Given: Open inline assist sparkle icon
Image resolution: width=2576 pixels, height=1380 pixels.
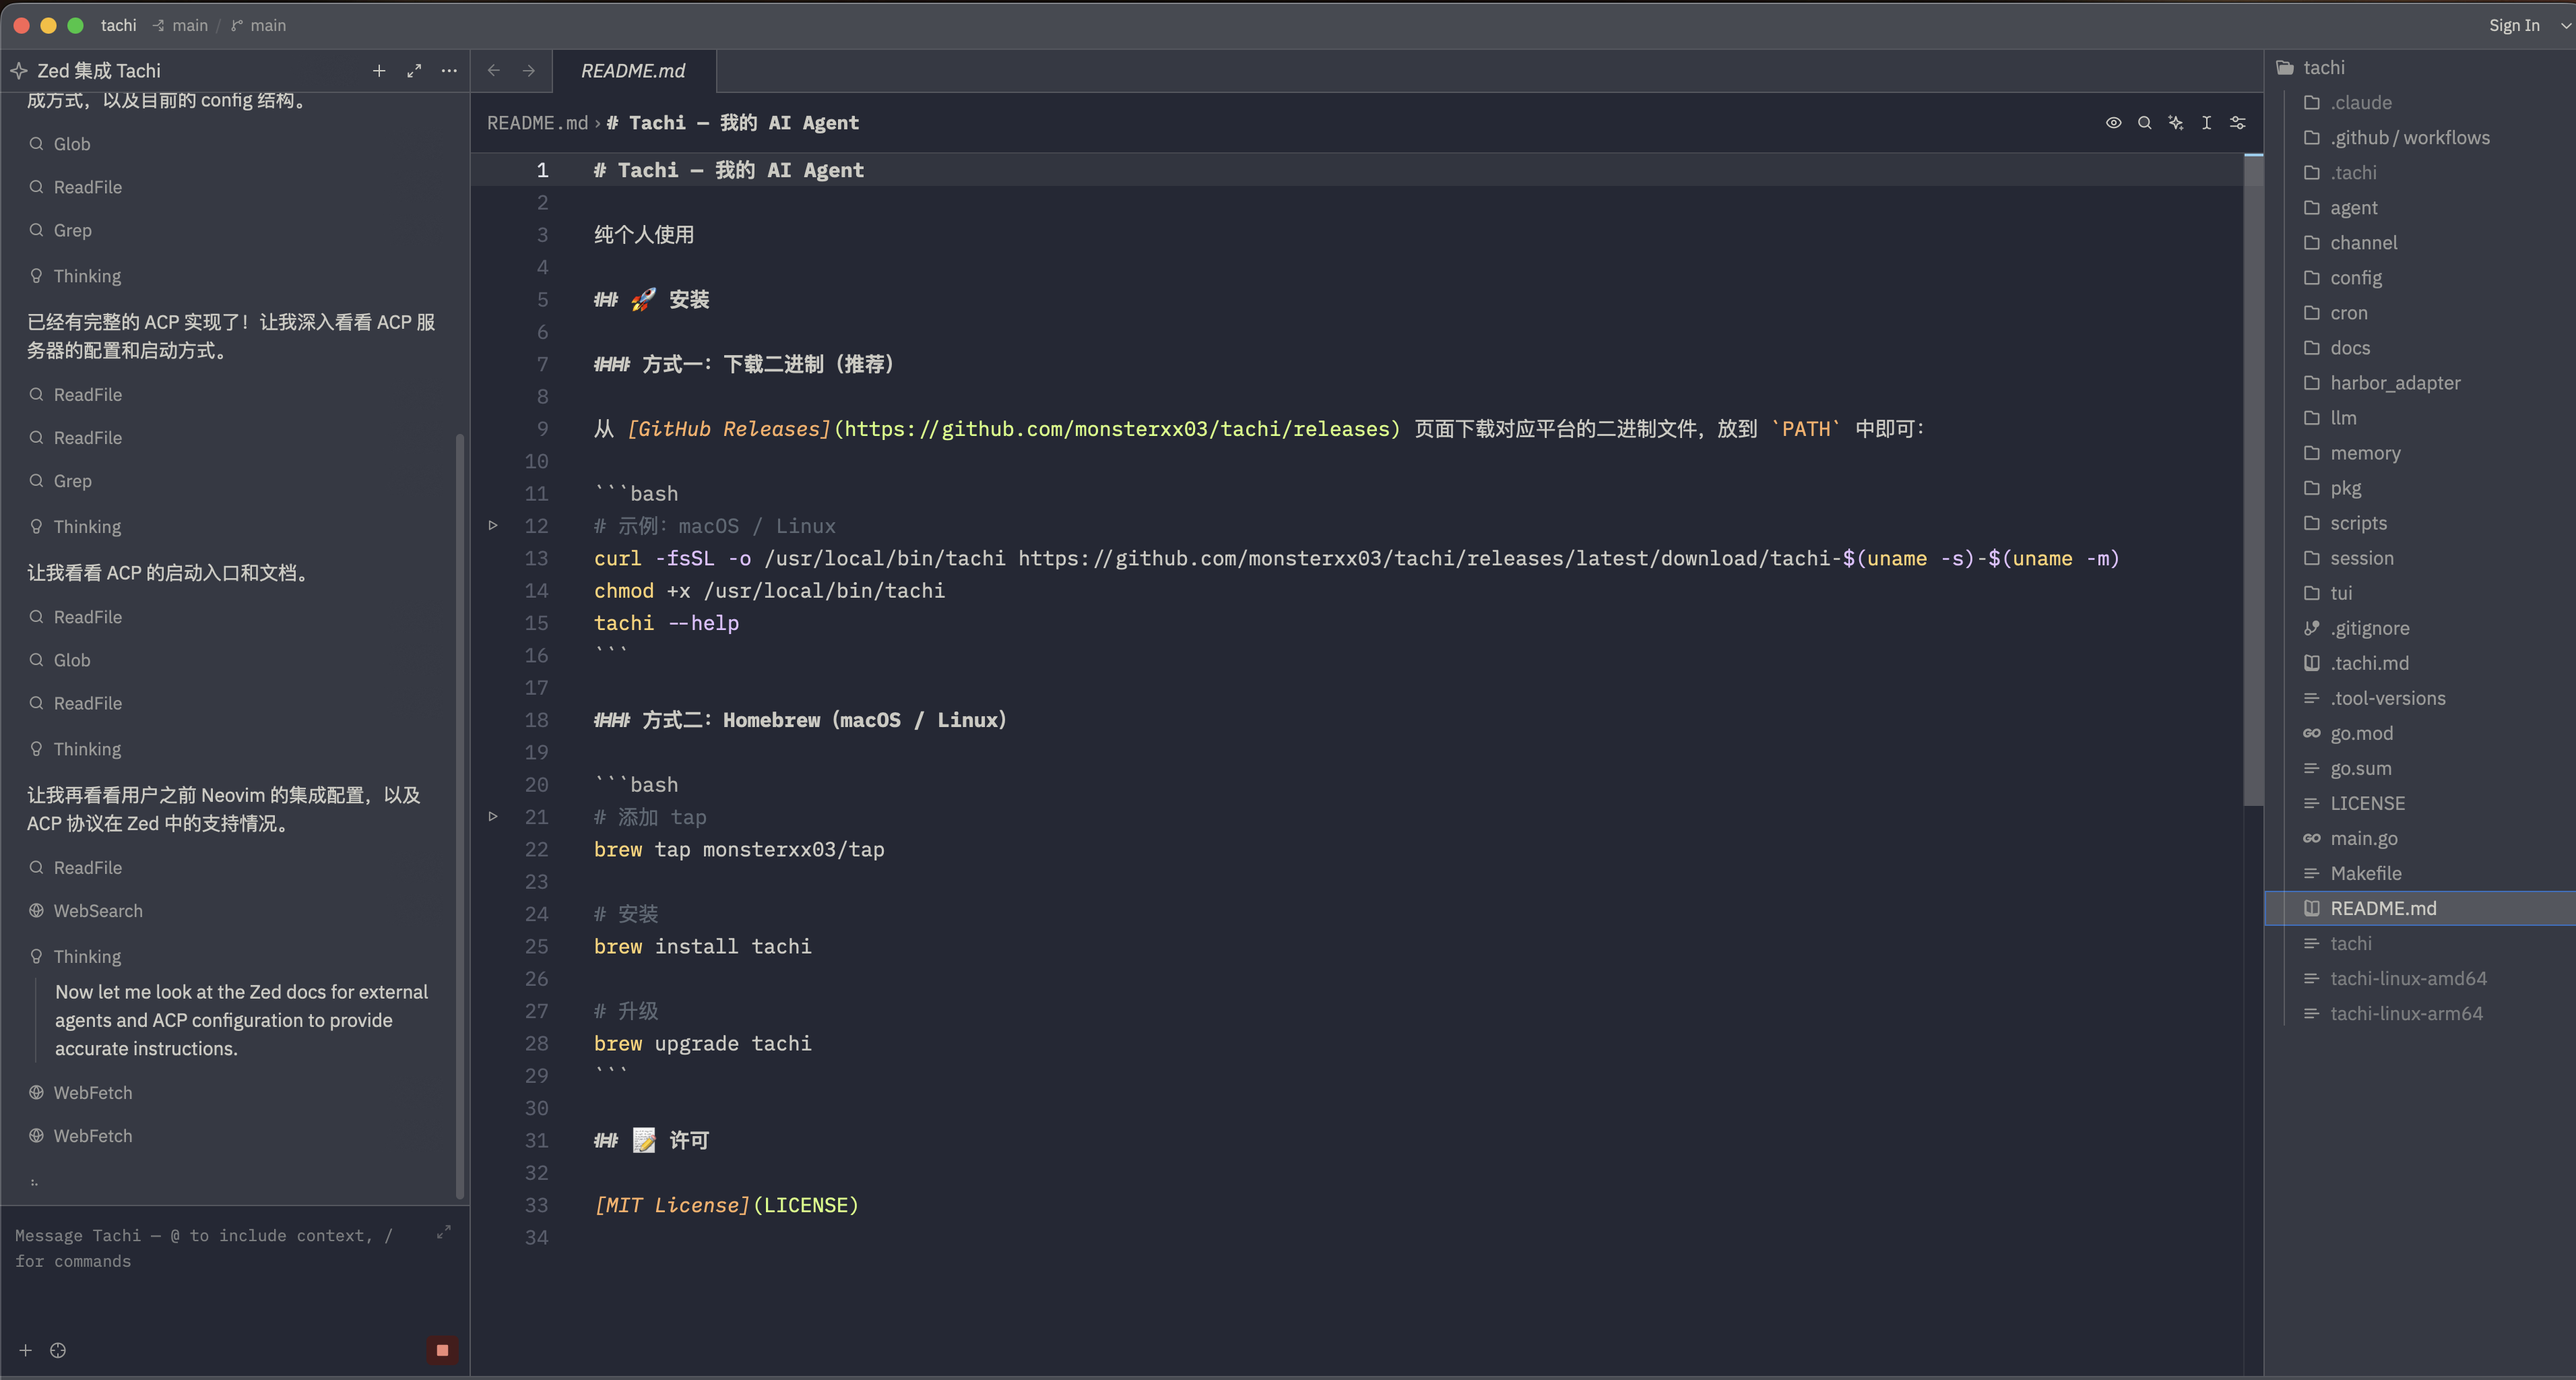Looking at the screenshot, I should click(2175, 123).
